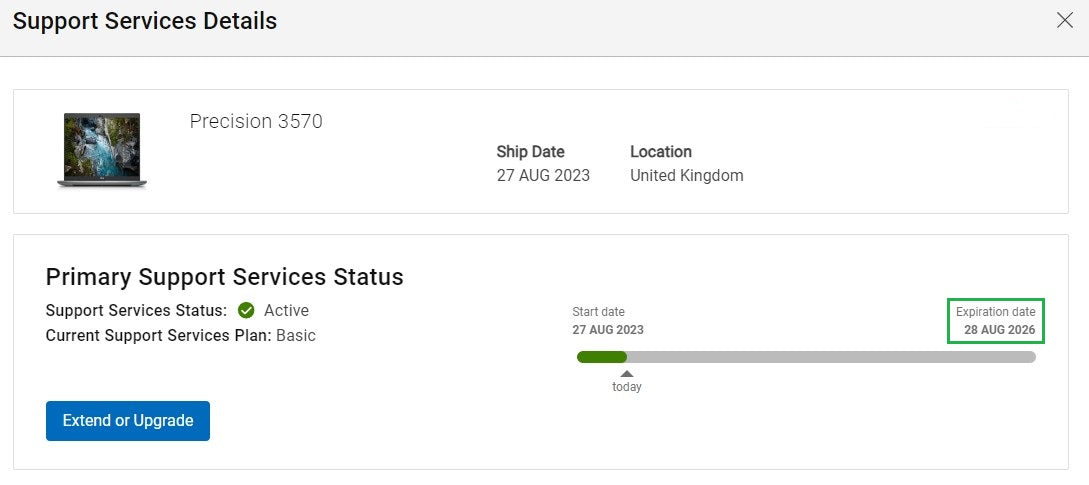Click the 28 AUG 2026 expiration value

[x=999, y=330]
